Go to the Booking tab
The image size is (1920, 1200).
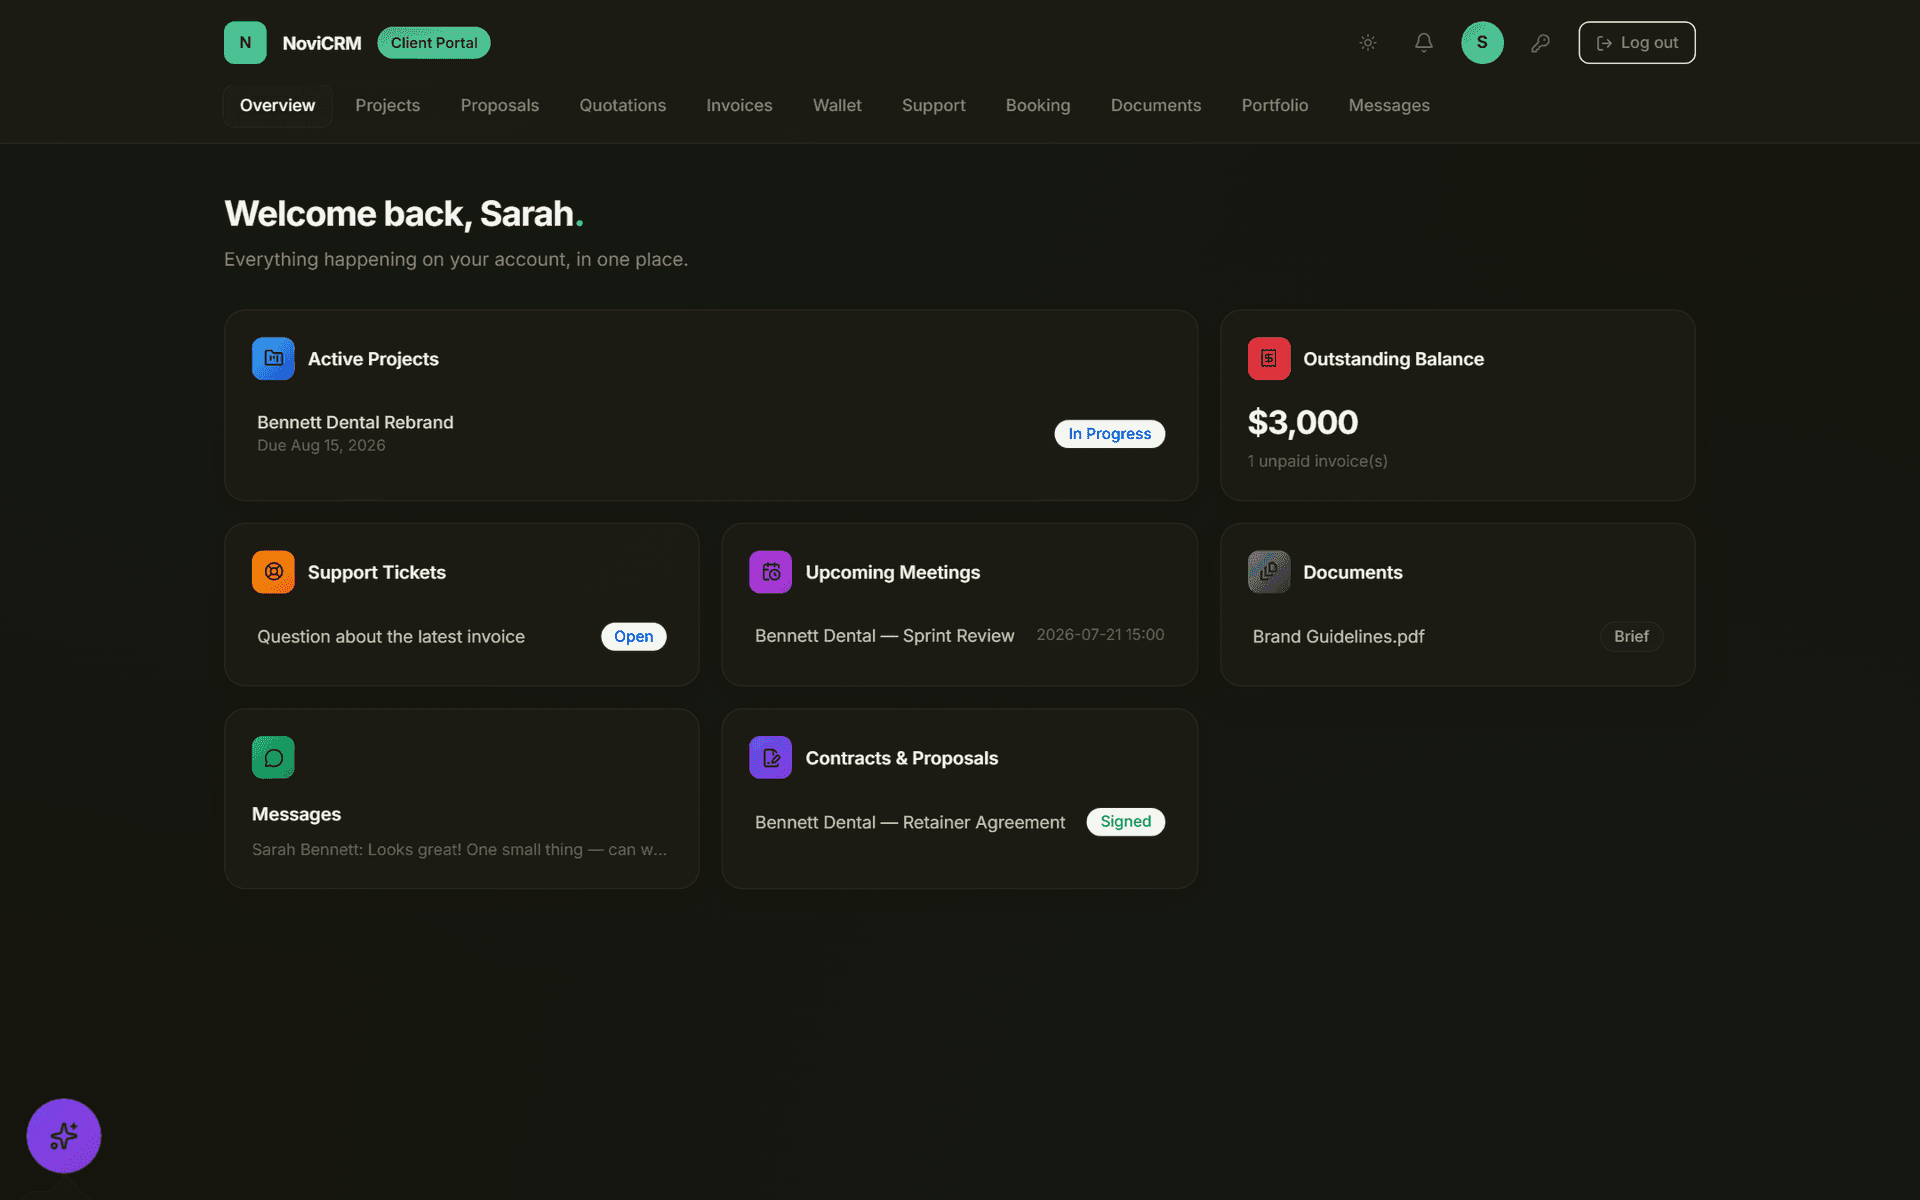point(1038,106)
